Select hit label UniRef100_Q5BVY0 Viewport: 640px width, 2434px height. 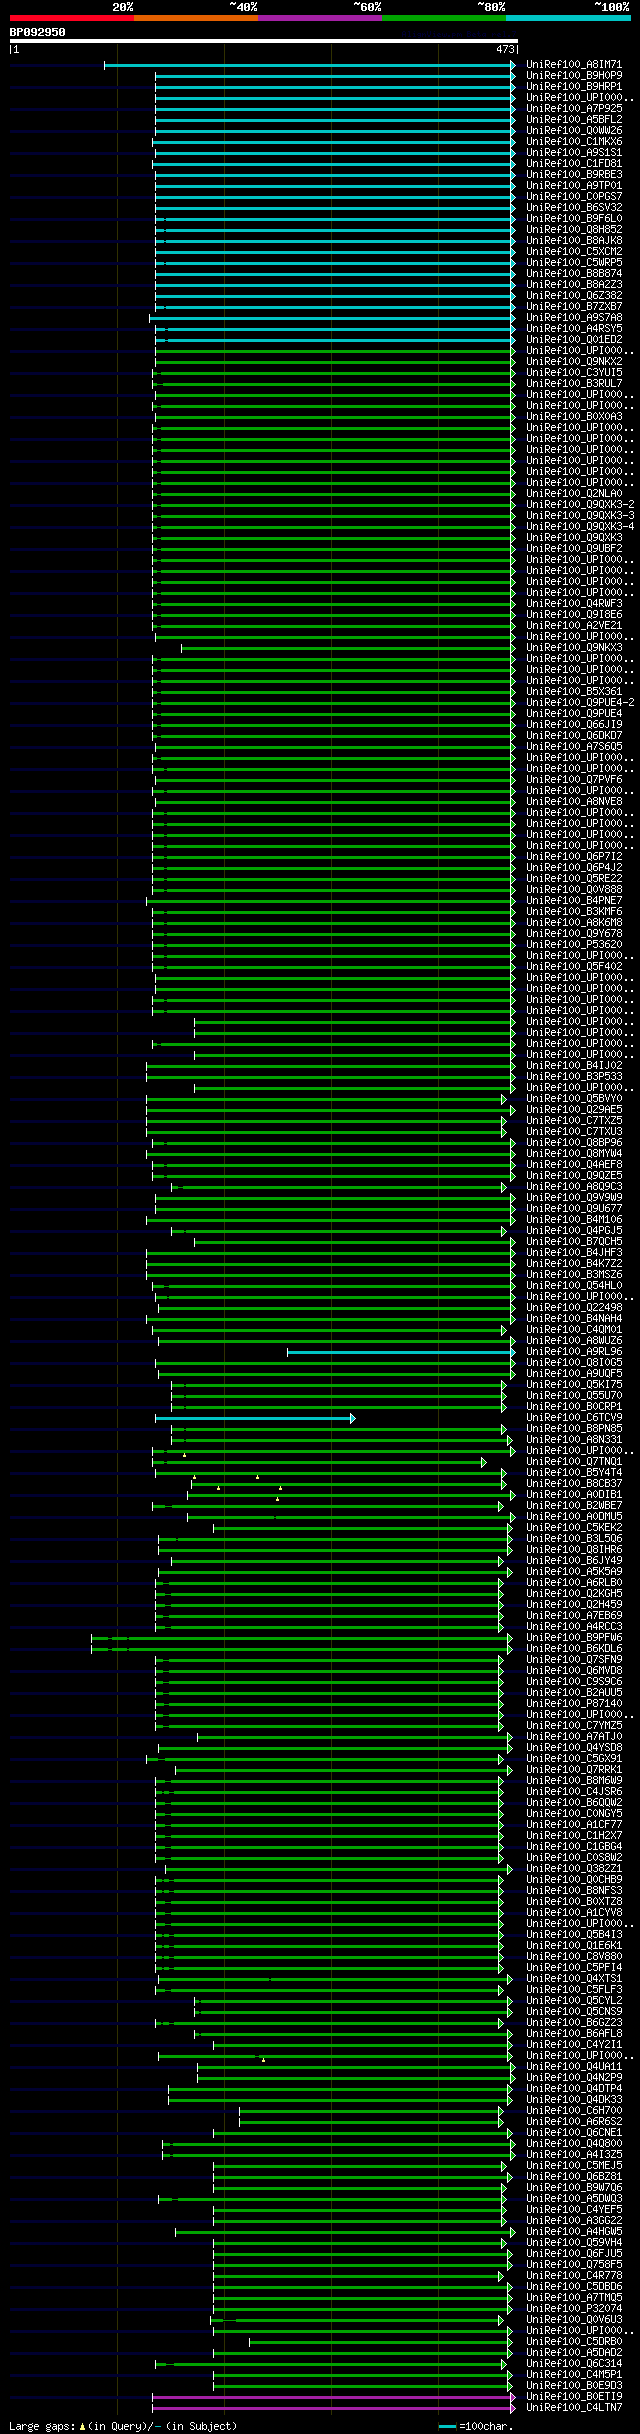(574, 1098)
